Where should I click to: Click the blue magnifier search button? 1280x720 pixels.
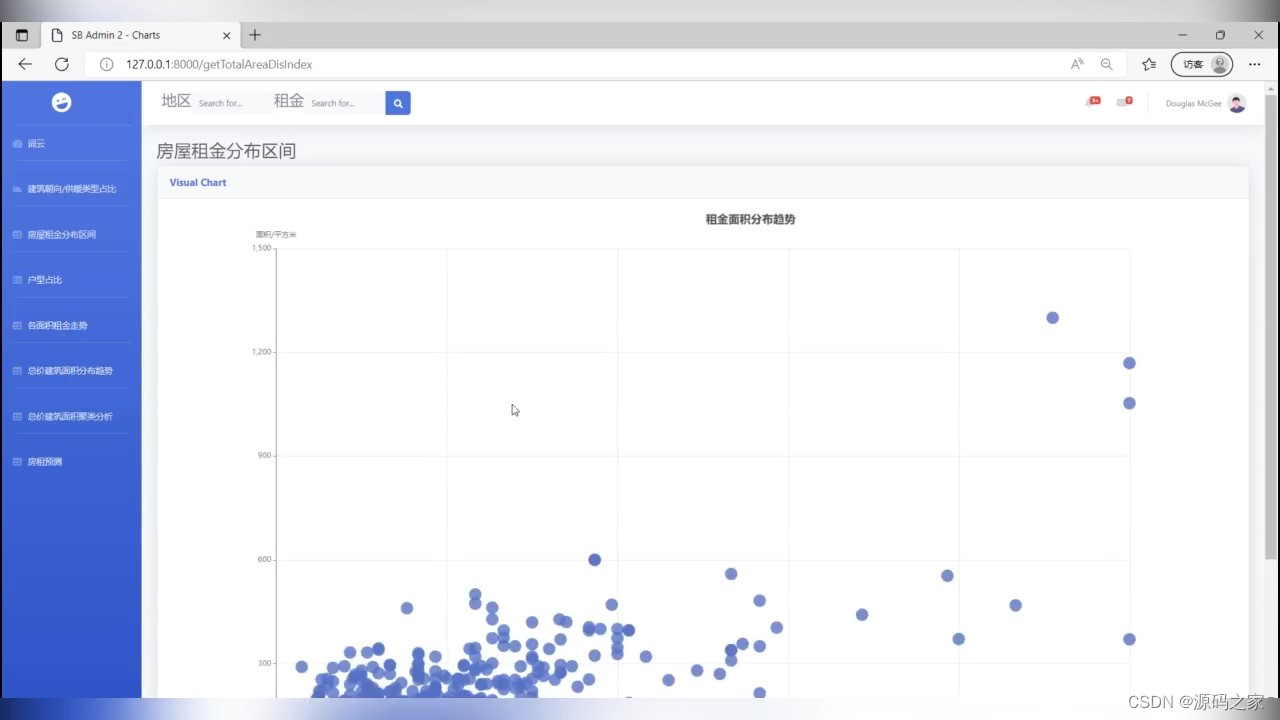tap(398, 103)
